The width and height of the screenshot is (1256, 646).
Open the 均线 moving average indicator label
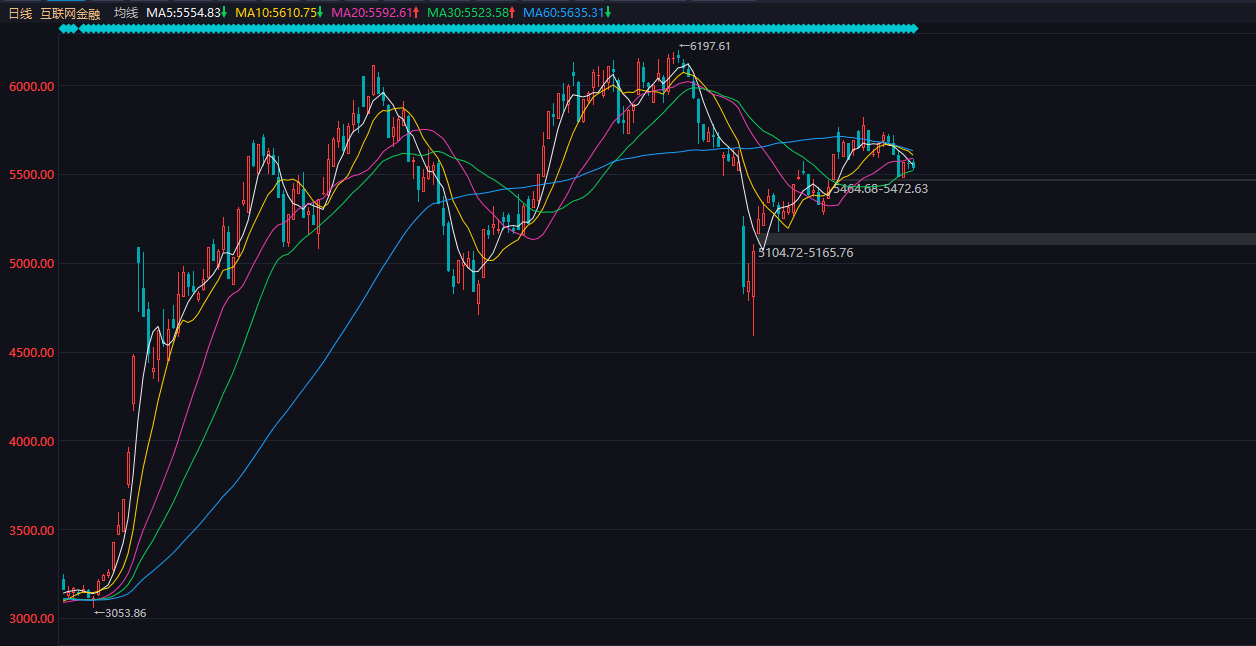tap(126, 13)
